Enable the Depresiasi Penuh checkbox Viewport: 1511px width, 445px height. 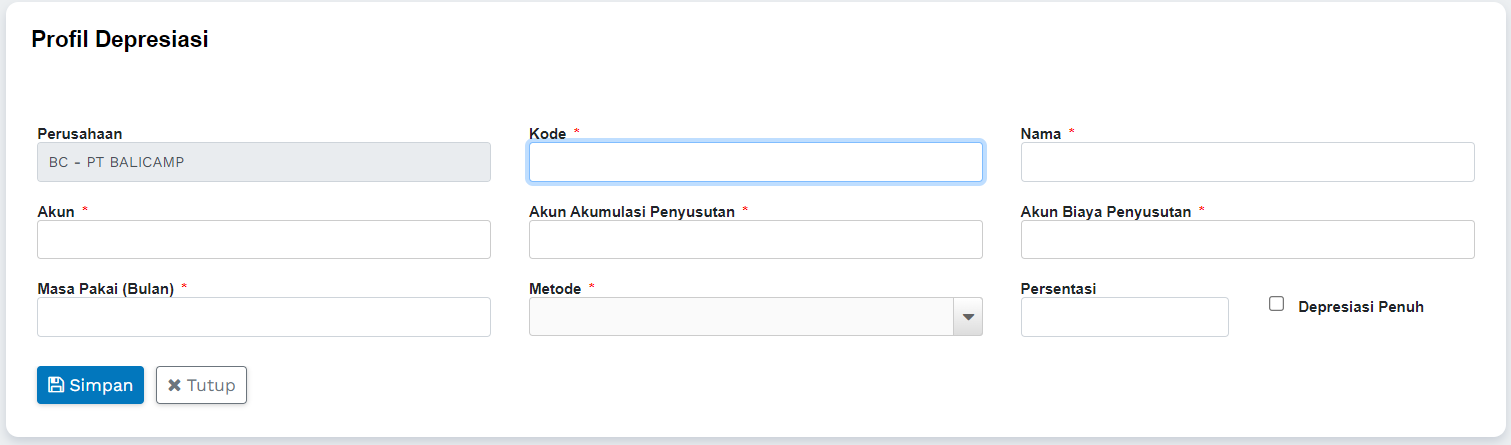click(1276, 304)
